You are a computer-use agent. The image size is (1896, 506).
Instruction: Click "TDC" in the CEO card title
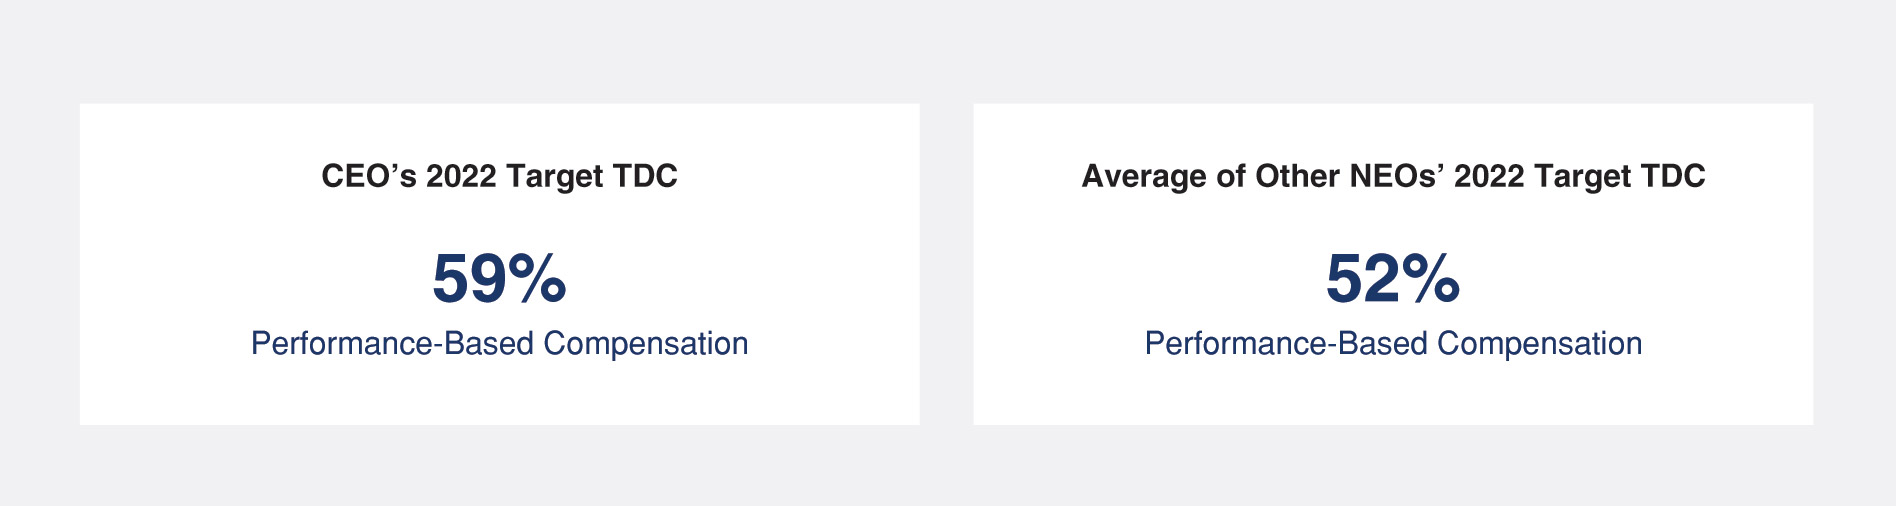[x=645, y=176]
